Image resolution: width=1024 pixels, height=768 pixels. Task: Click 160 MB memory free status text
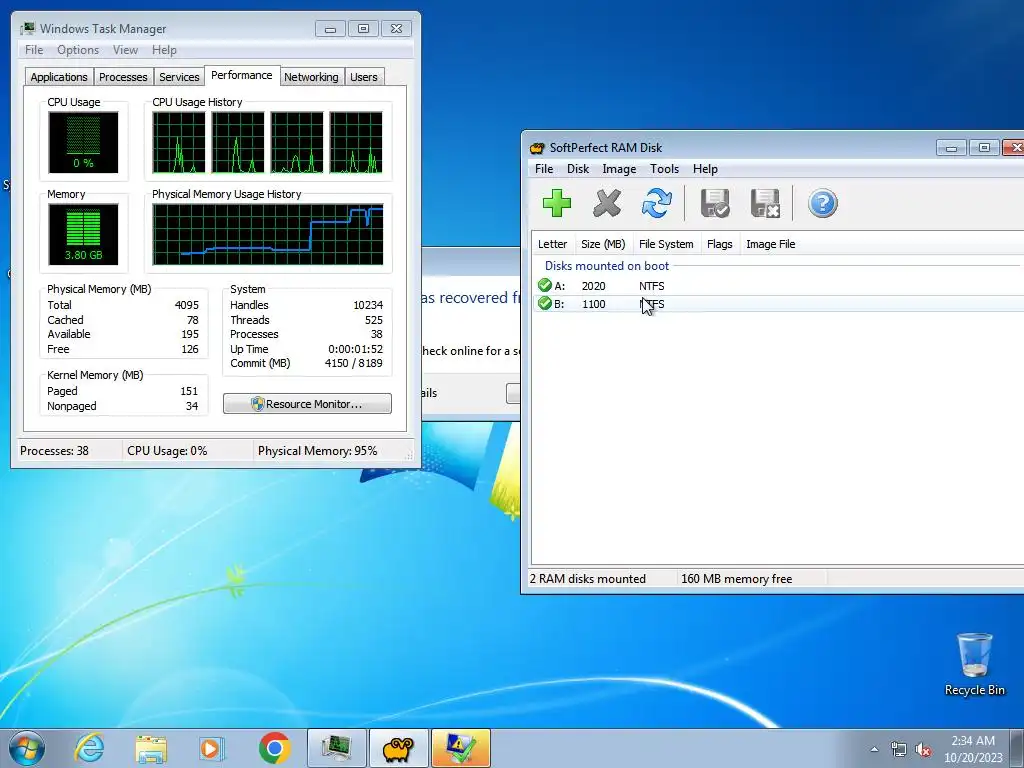click(736, 579)
